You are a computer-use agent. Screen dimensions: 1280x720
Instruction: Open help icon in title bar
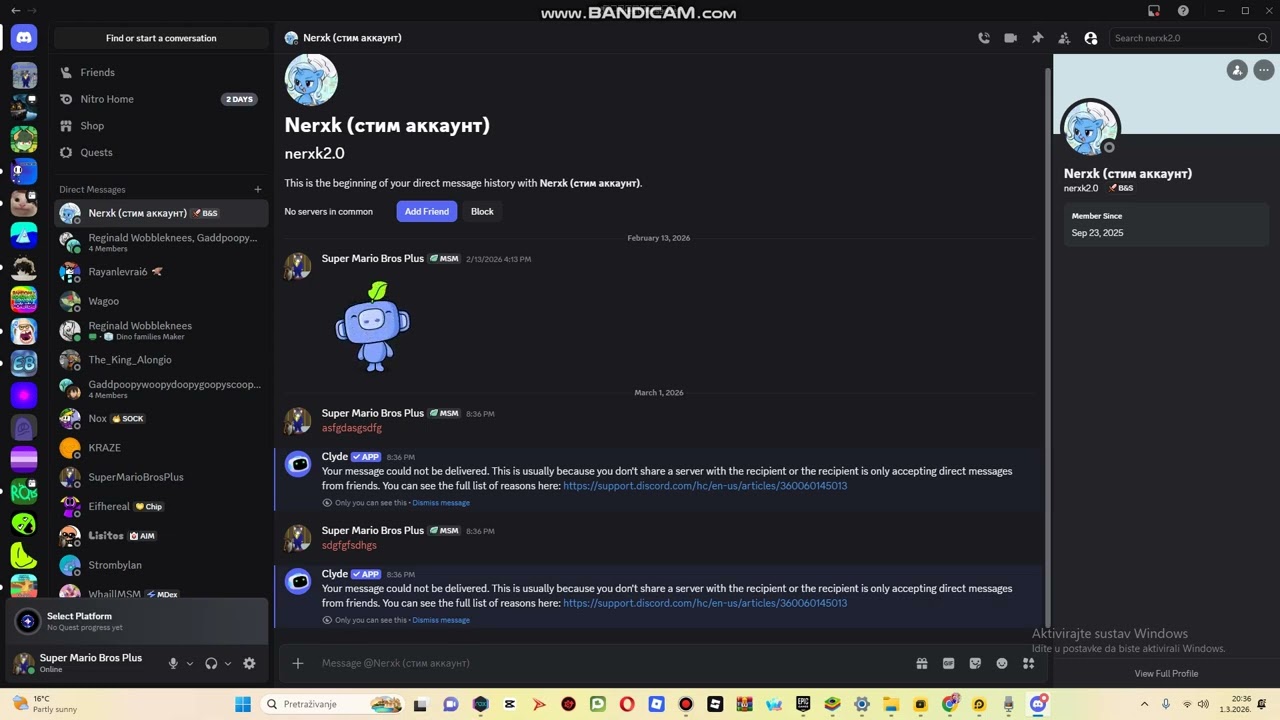(x=1184, y=11)
